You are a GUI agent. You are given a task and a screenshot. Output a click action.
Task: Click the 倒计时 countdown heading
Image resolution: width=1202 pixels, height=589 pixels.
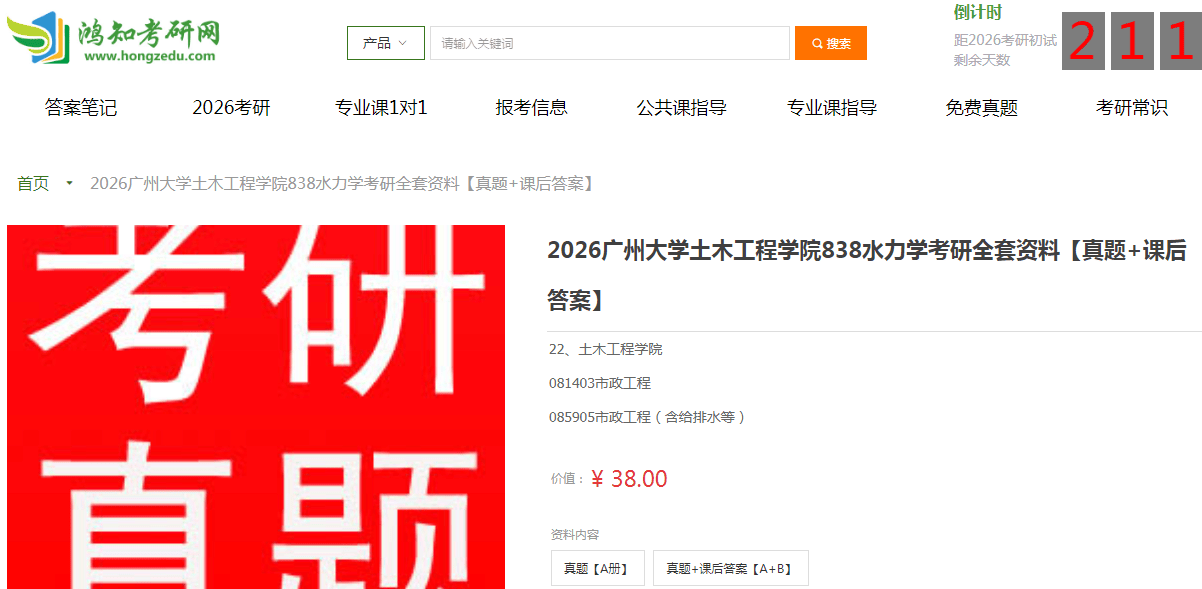tap(978, 13)
